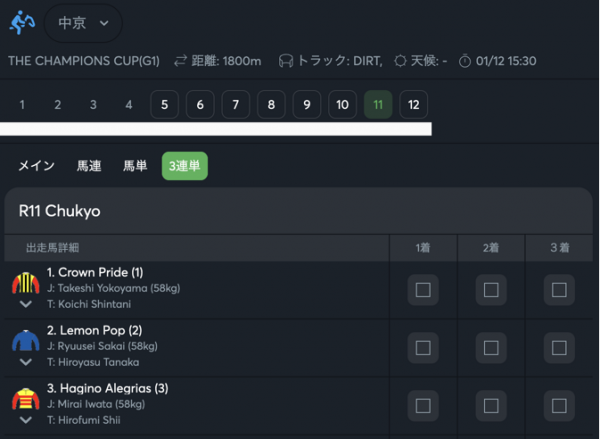Click Hagino Alegrias' red yellow silk icon
The image size is (600, 439).
click(26, 399)
